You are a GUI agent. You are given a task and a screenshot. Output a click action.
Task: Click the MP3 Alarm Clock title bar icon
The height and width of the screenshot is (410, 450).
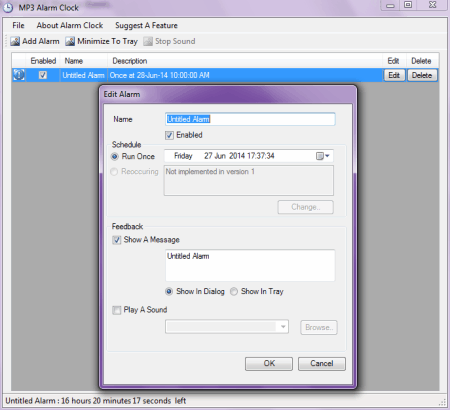coord(8,8)
